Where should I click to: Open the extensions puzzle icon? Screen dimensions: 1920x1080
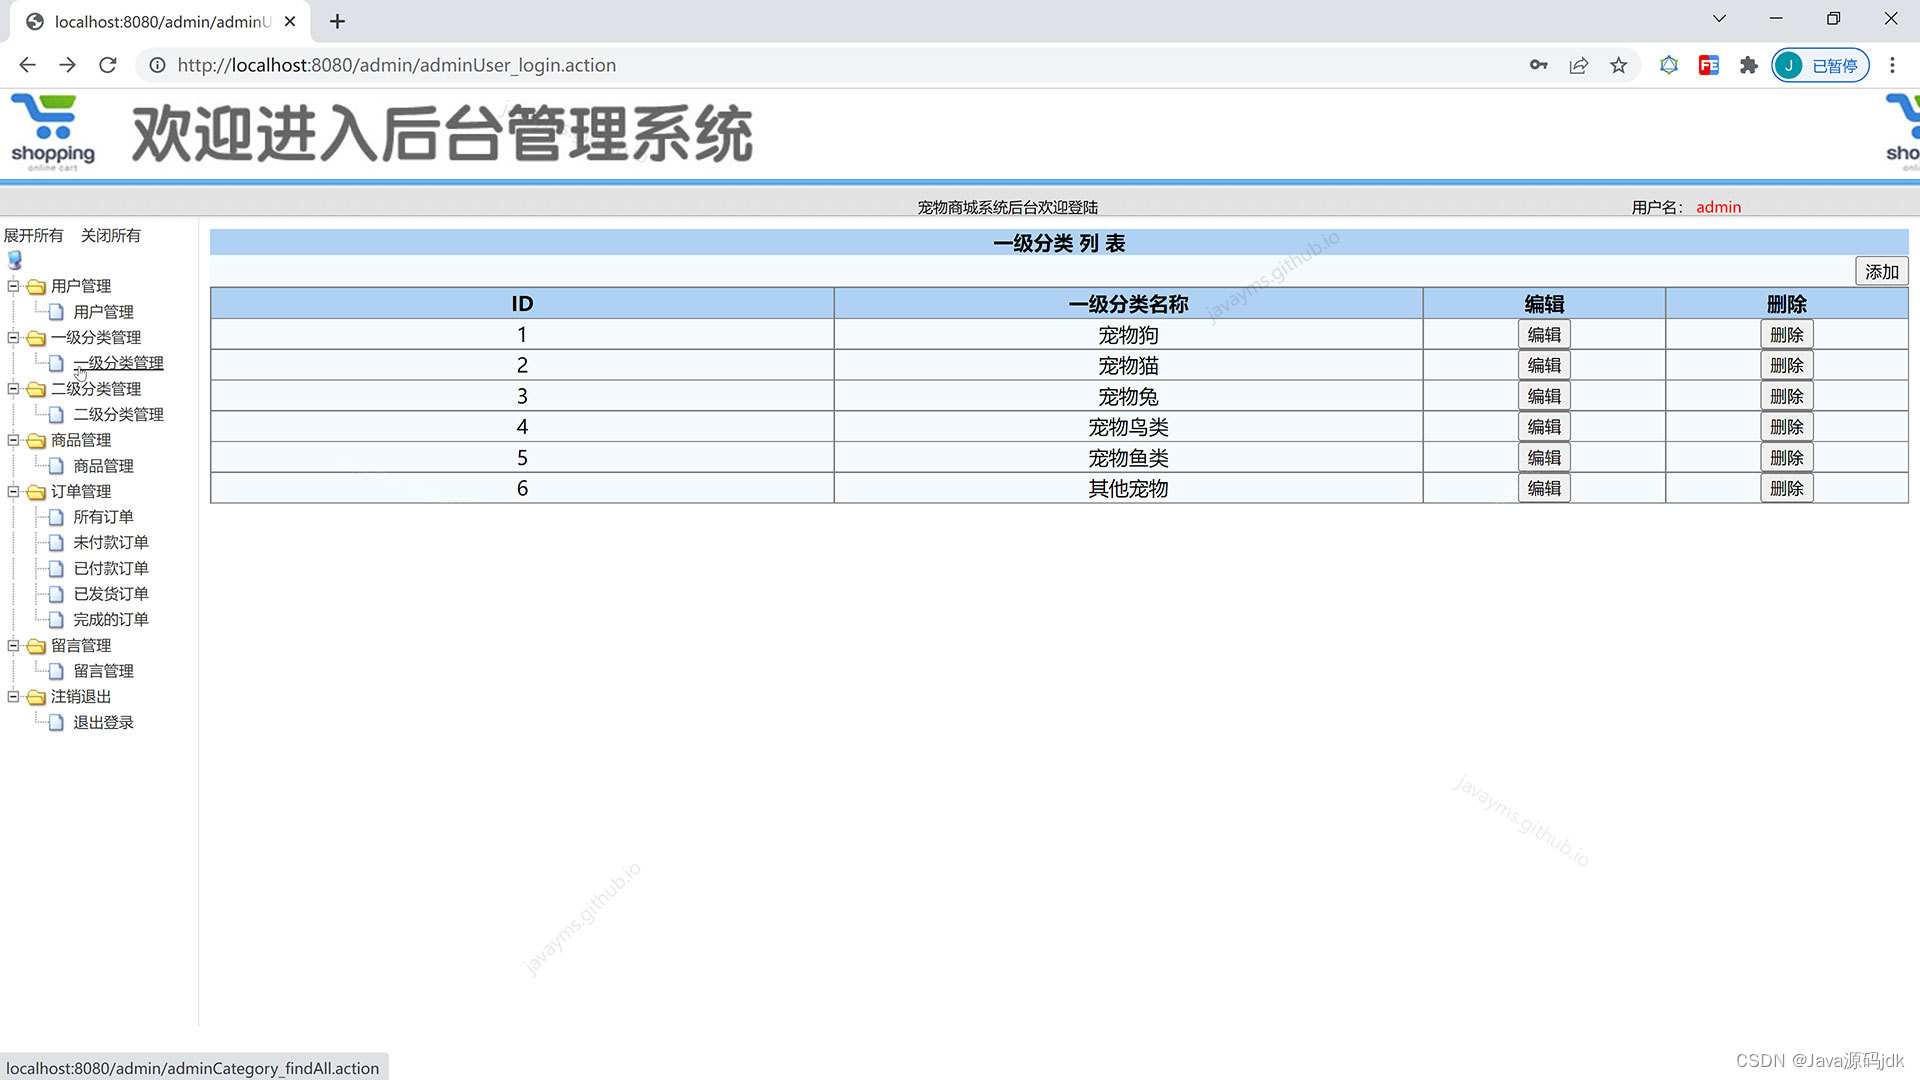[1748, 65]
